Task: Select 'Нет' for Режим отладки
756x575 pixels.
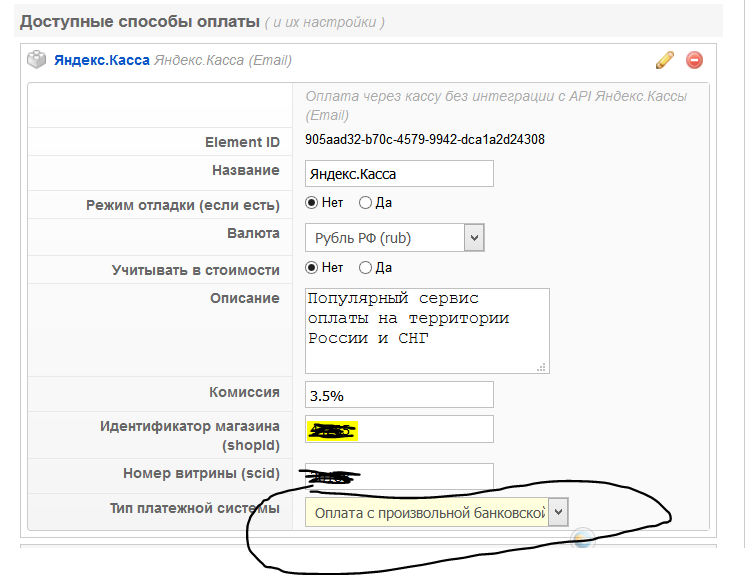Action: 312,203
